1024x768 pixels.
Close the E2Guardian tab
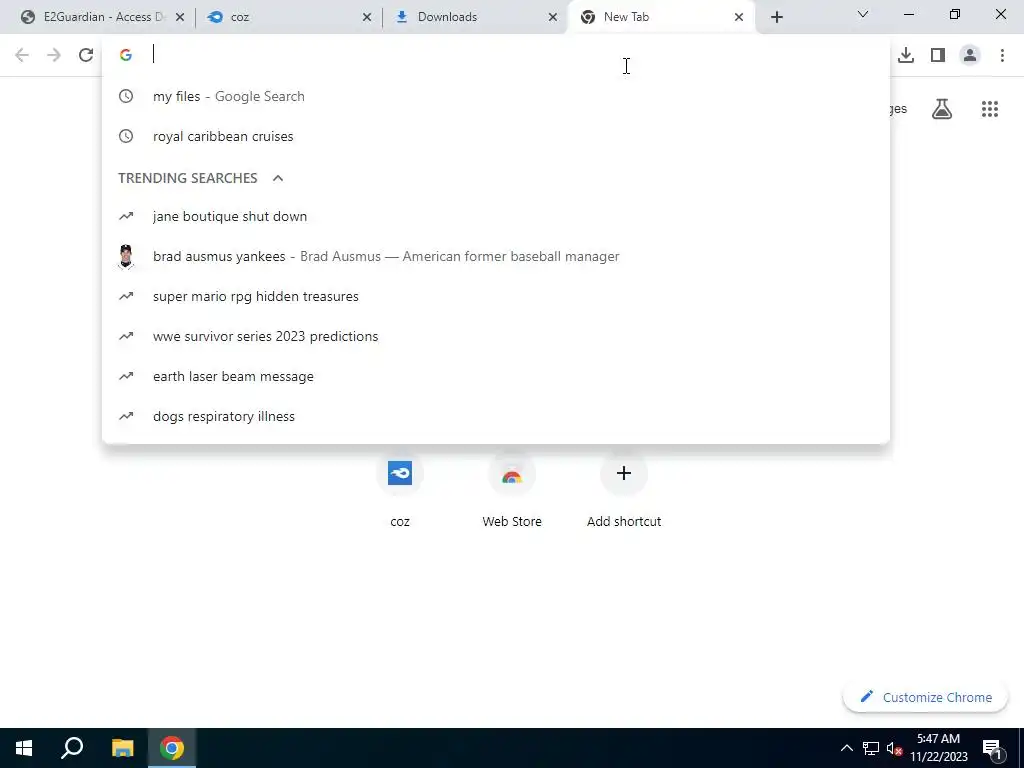[x=180, y=18]
